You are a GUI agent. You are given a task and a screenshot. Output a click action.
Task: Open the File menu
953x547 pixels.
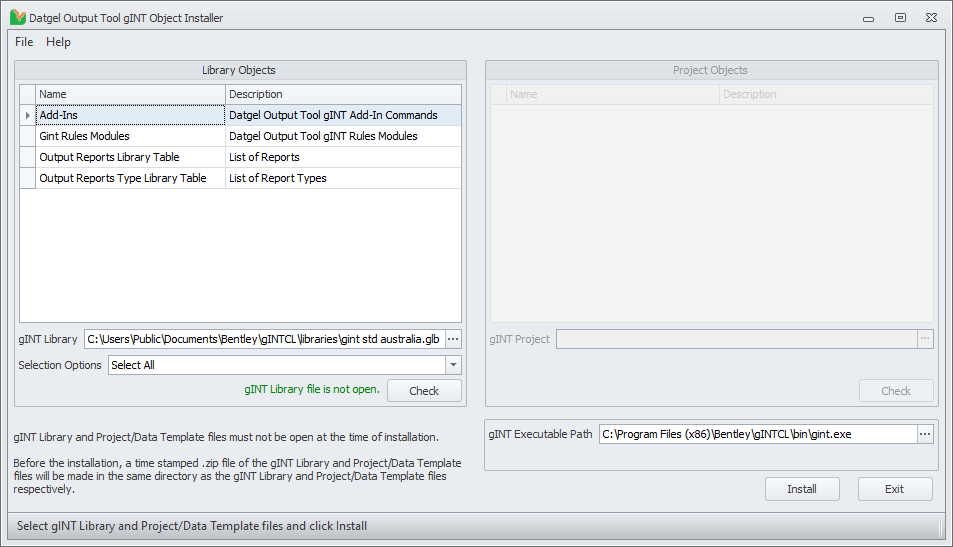[24, 42]
